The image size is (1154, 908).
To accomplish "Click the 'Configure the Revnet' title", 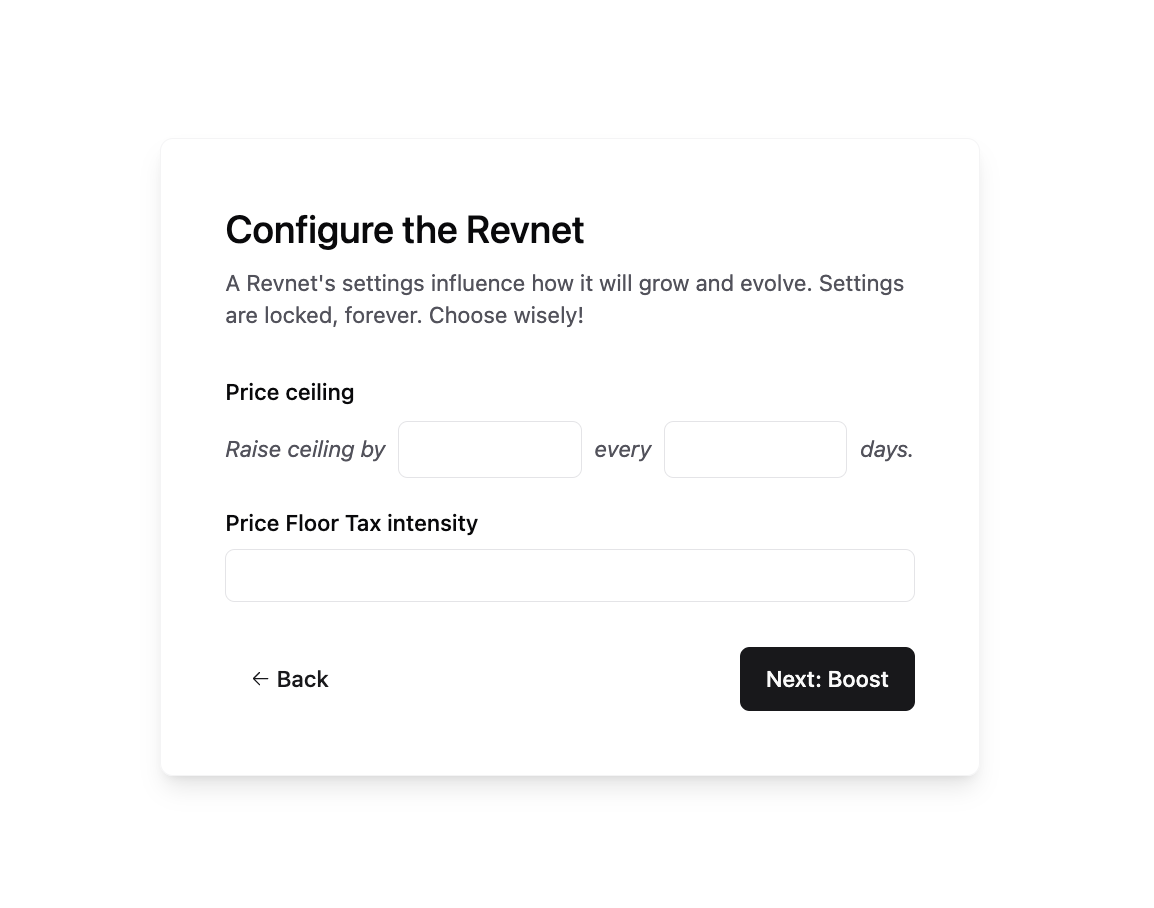I will [x=404, y=230].
